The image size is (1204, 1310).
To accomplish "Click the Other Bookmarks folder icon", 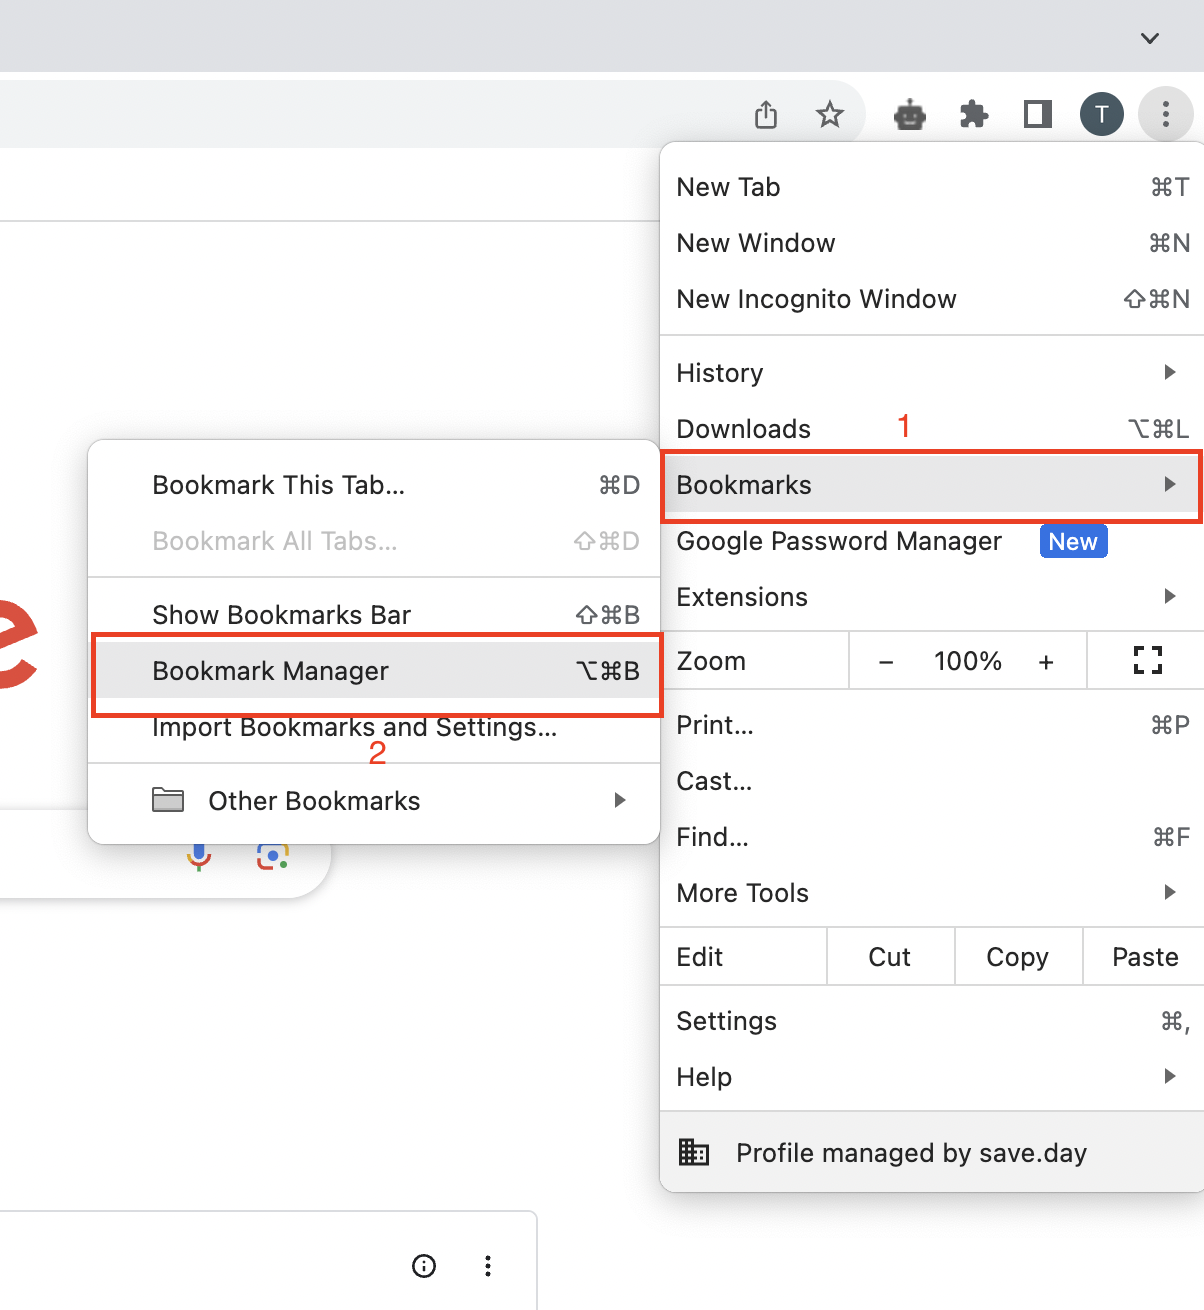I will [x=168, y=799].
